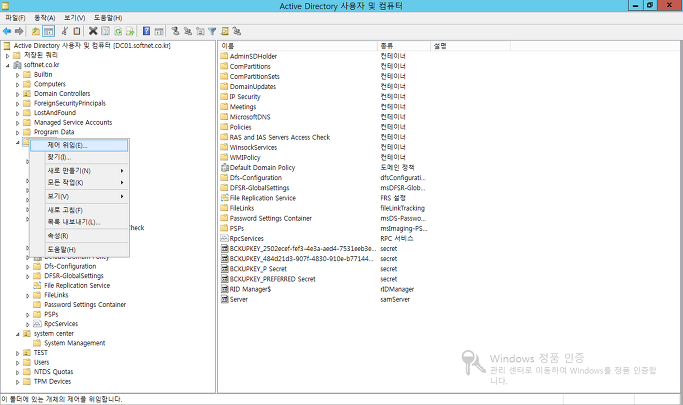Select LostAndFound in the tree
The height and width of the screenshot is (405, 683).
55,113
